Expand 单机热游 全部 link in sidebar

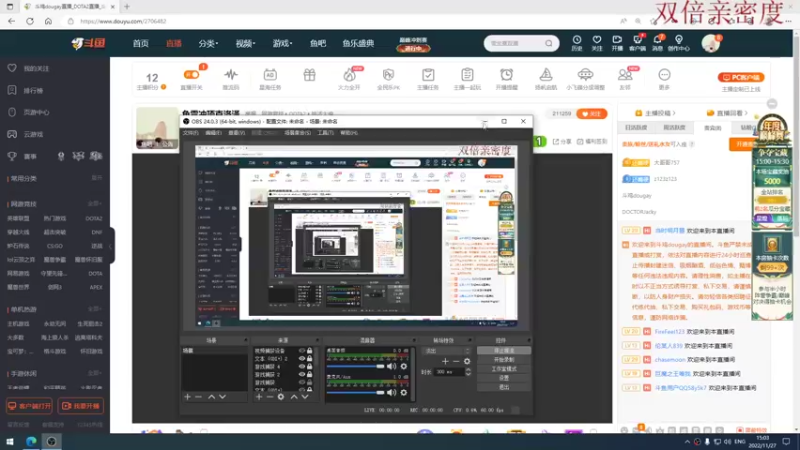click(94, 309)
